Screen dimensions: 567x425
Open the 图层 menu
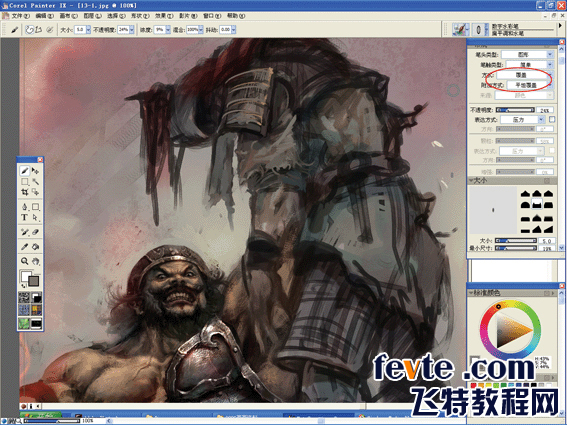click(93, 16)
